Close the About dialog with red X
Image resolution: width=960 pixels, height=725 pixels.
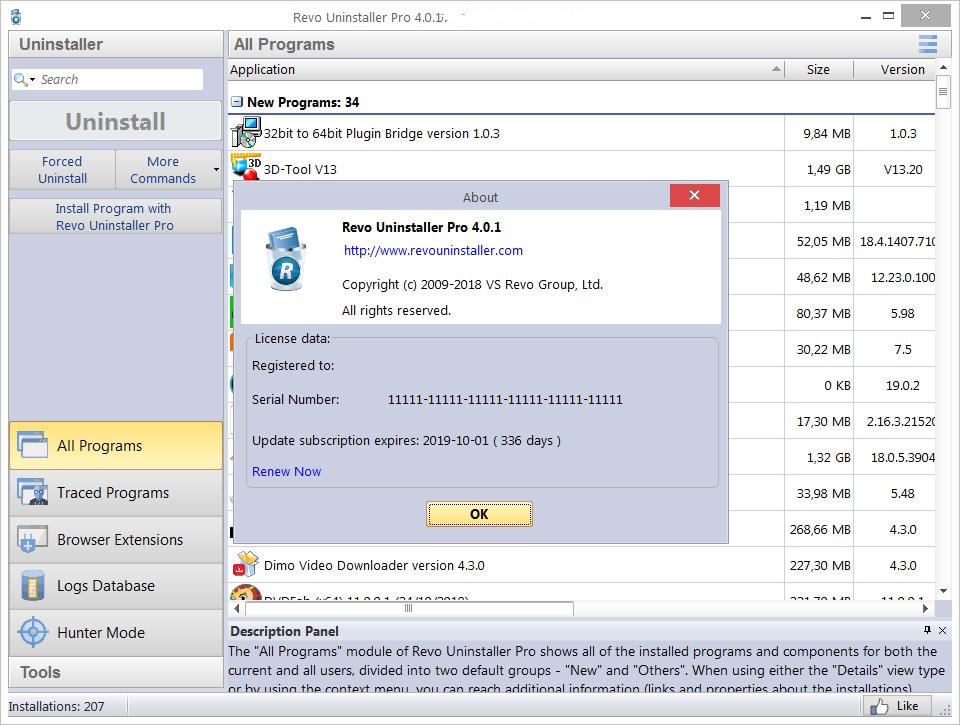(x=694, y=195)
